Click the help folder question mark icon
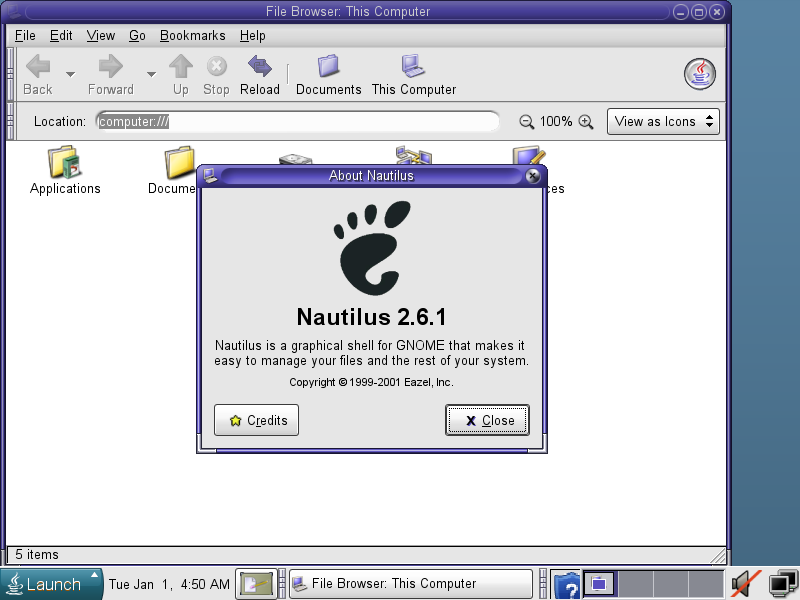Viewport: 800px width, 600px height. click(x=566, y=585)
